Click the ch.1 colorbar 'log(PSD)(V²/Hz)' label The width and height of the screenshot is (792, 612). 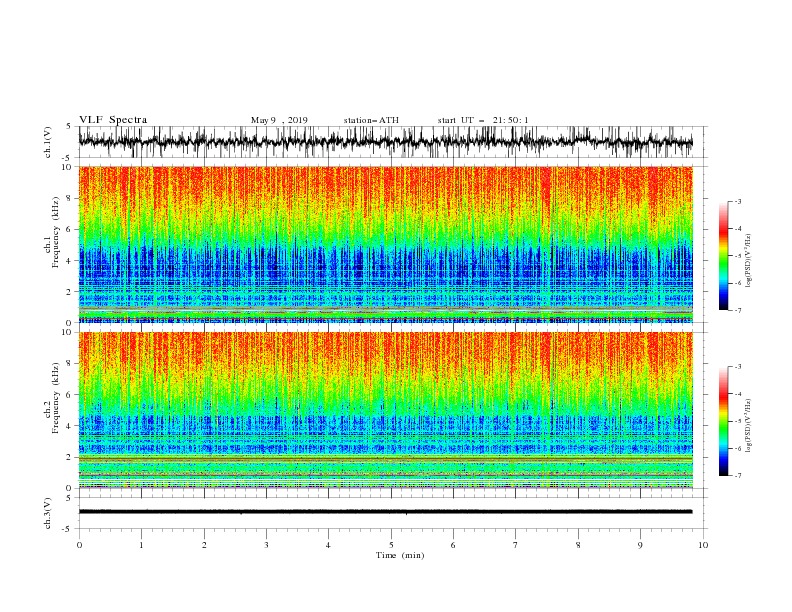click(749, 261)
